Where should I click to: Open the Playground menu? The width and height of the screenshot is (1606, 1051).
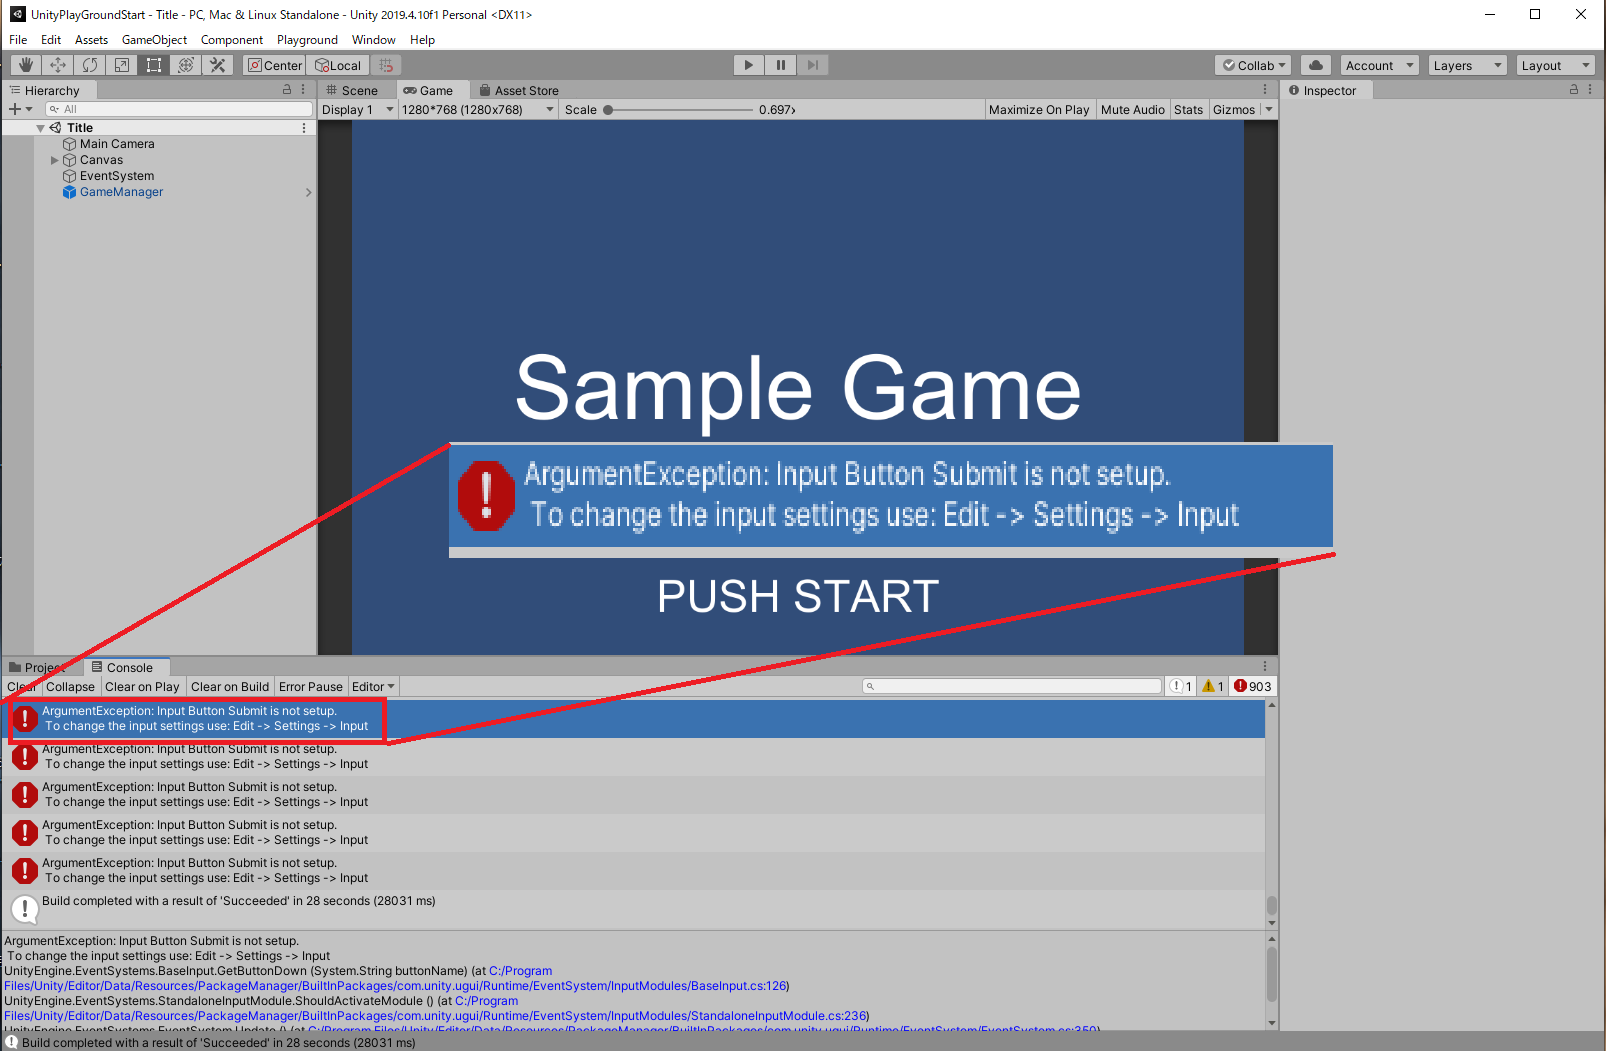[307, 40]
